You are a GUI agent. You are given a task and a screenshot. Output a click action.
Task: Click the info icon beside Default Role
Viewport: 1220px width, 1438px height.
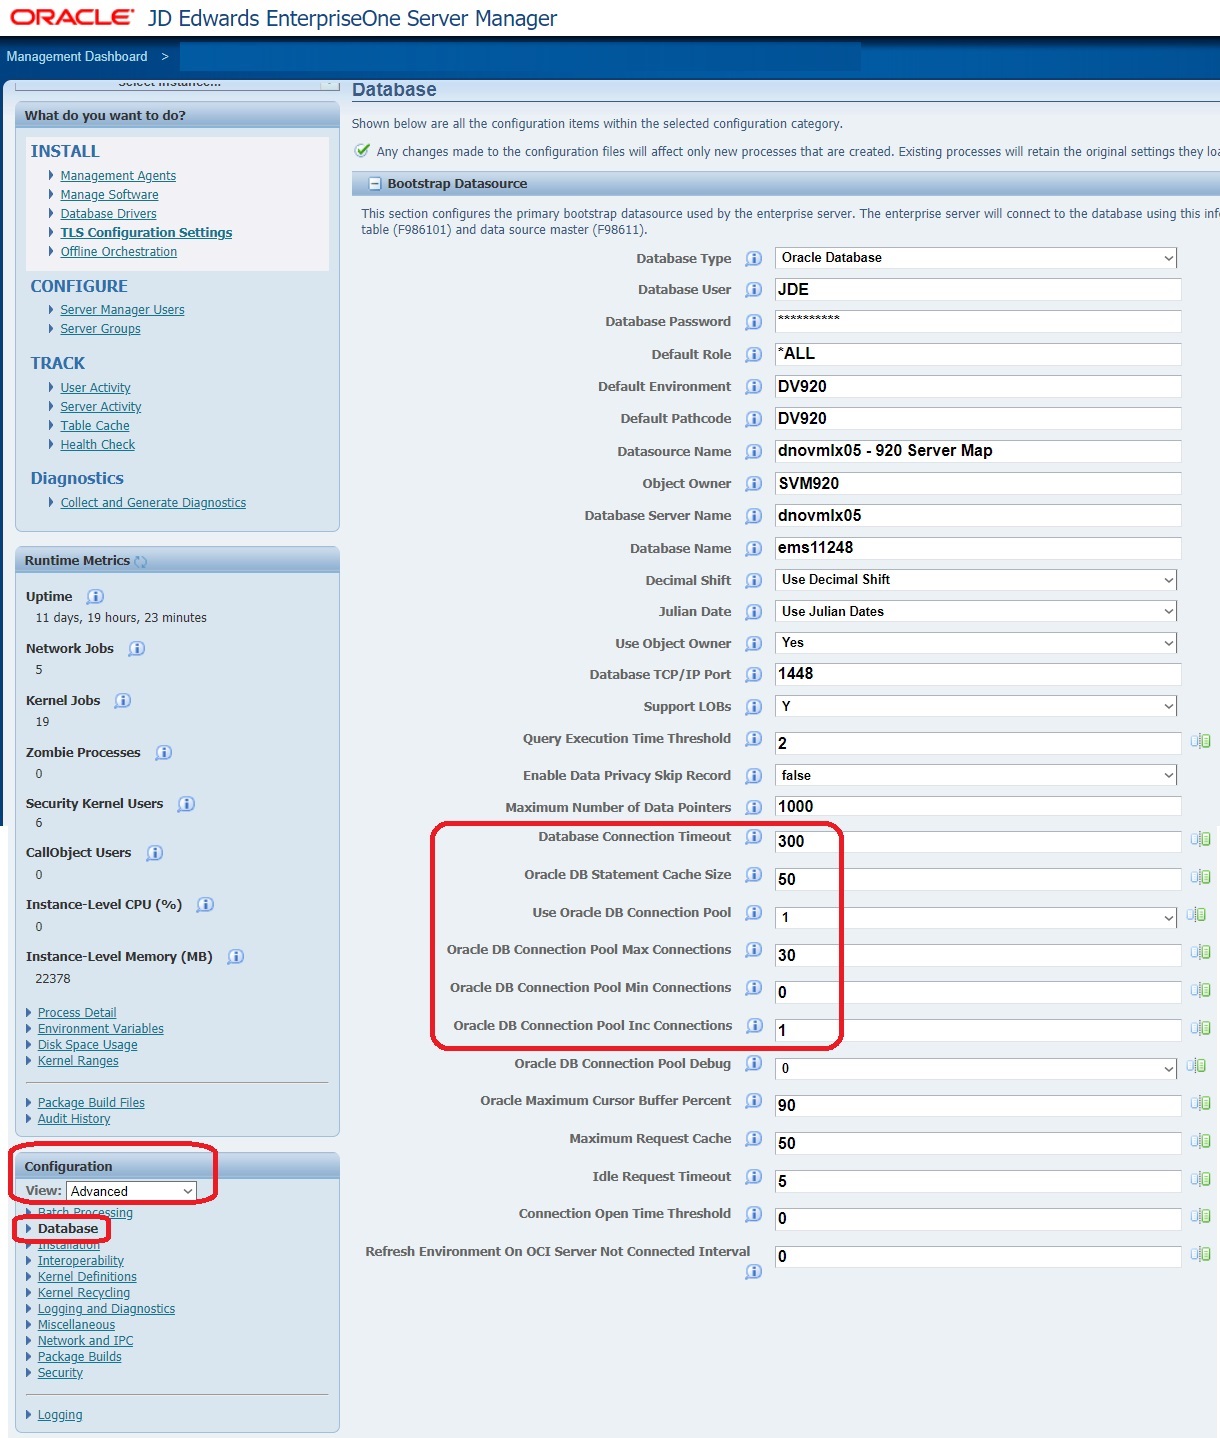click(x=754, y=355)
